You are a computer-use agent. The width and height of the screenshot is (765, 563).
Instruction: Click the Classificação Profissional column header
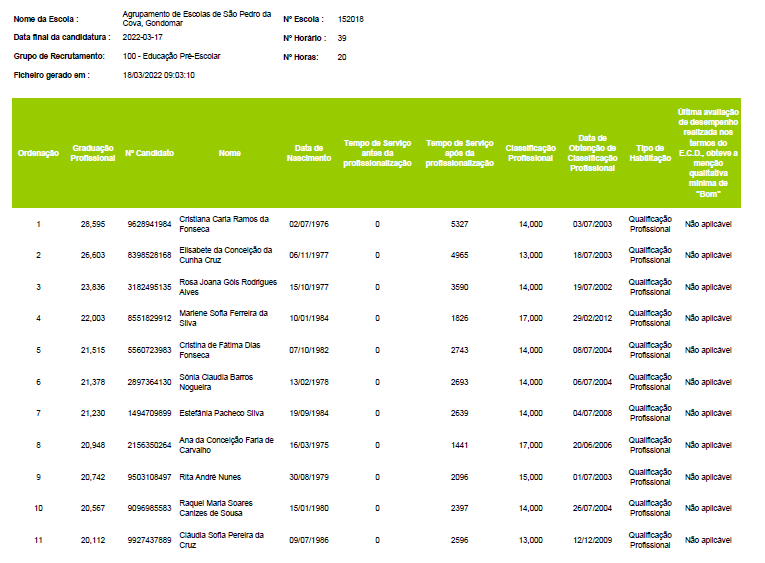(x=531, y=153)
